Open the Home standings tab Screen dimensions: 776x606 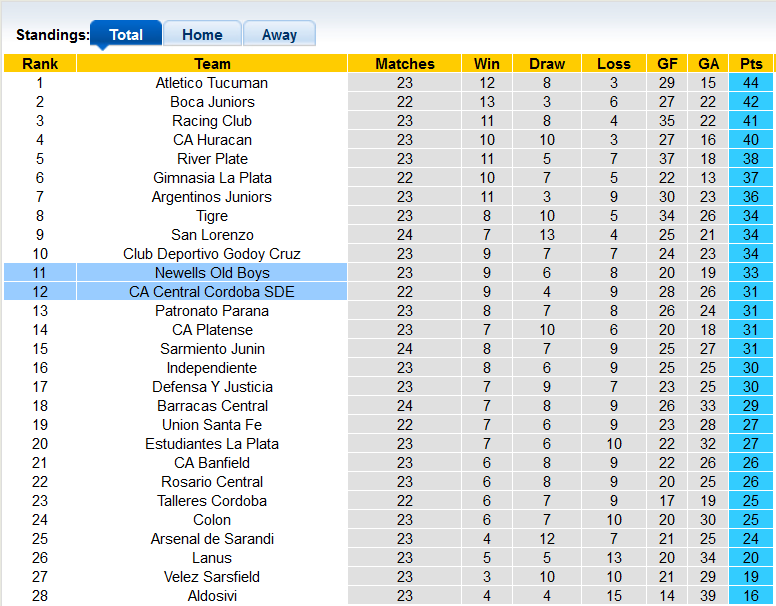(x=202, y=34)
